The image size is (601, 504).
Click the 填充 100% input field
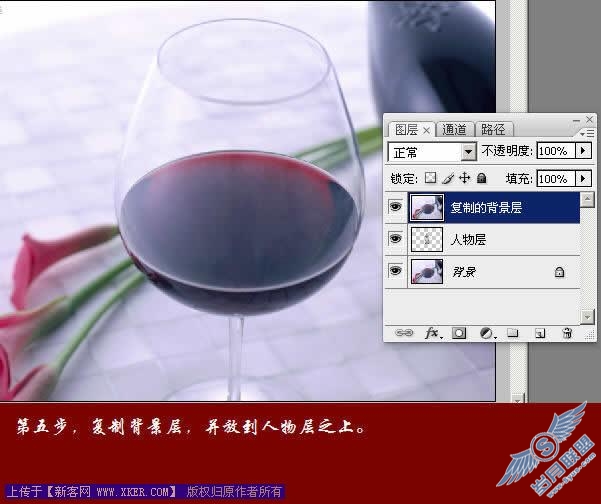pos(556,178)
